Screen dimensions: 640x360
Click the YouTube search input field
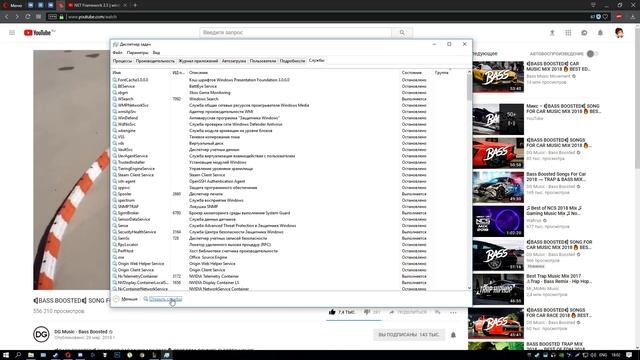296,32
